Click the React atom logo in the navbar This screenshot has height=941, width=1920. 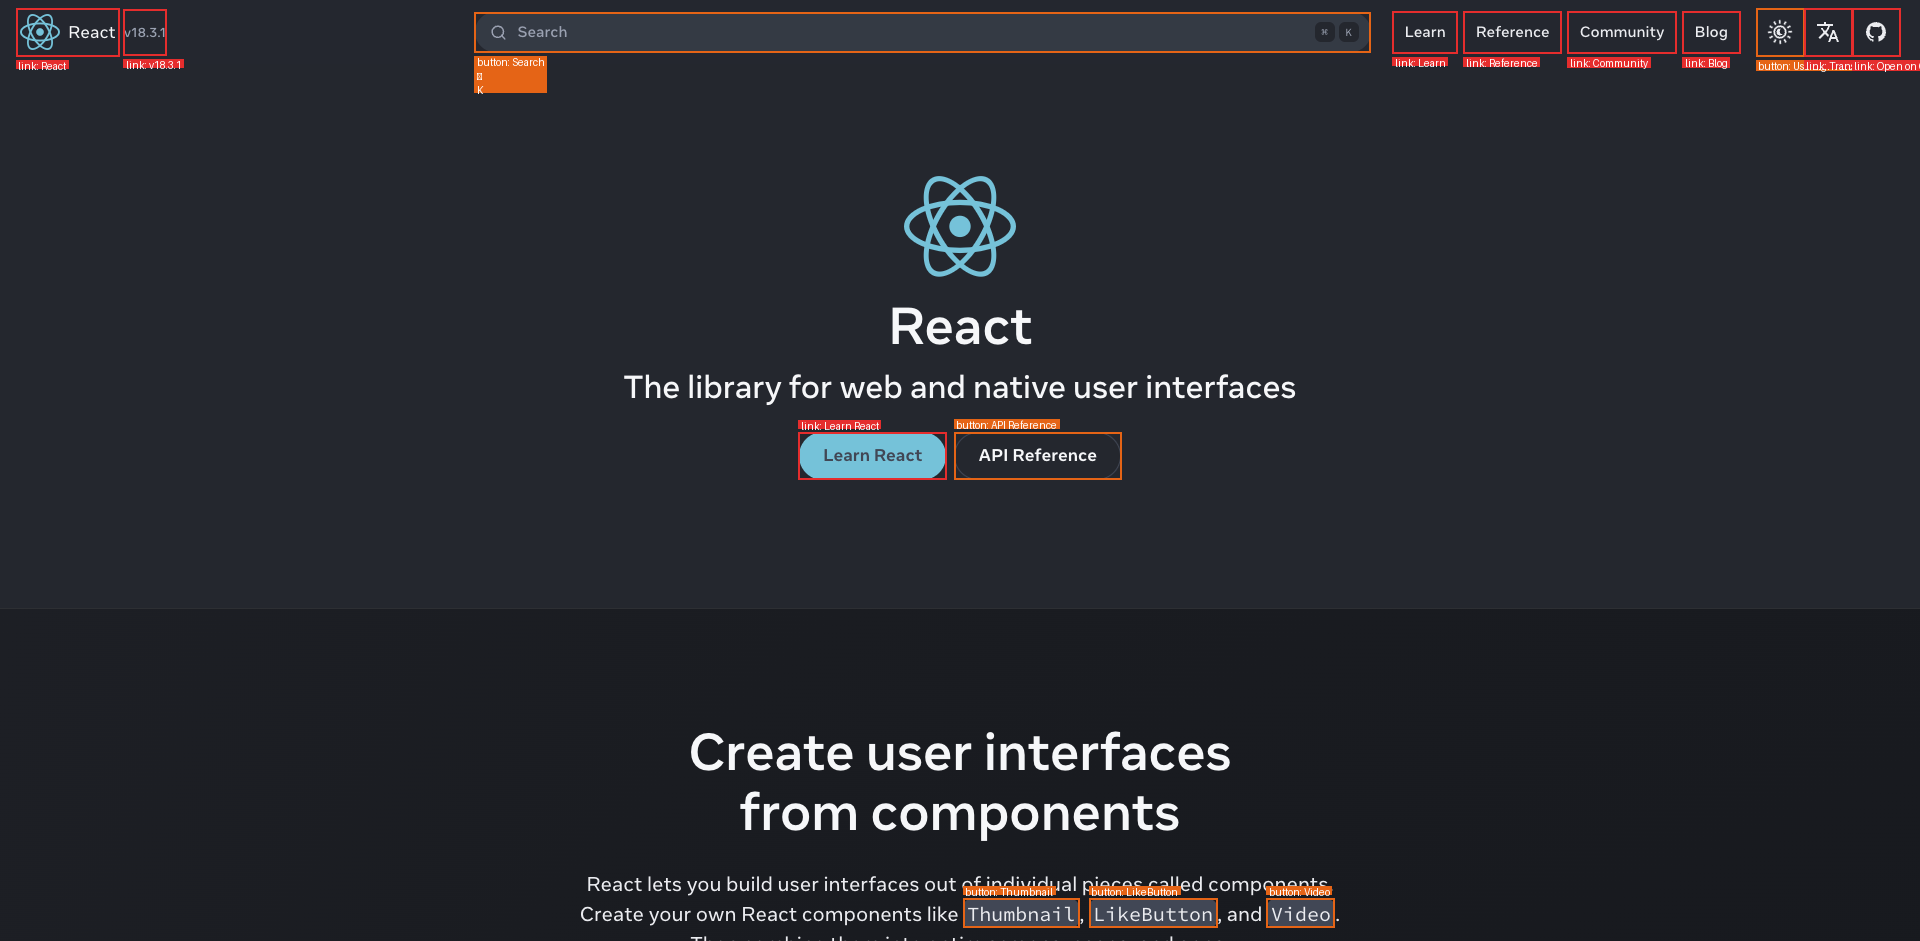point(40,32)
